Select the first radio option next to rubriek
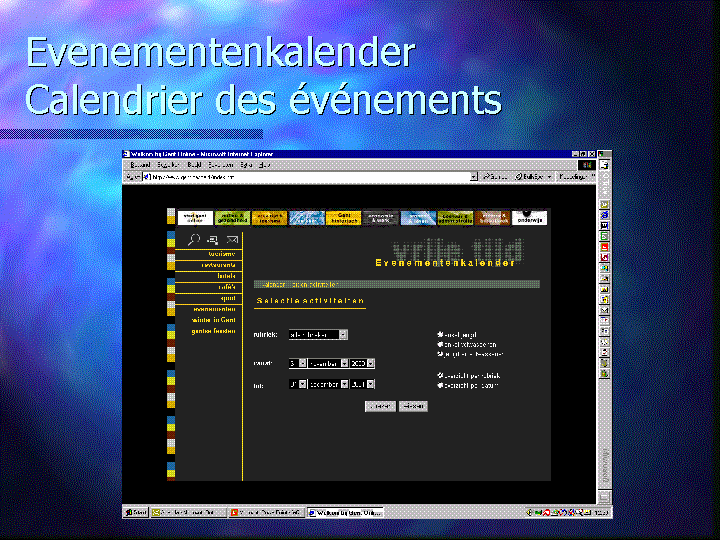 click(x=441, y=334)
